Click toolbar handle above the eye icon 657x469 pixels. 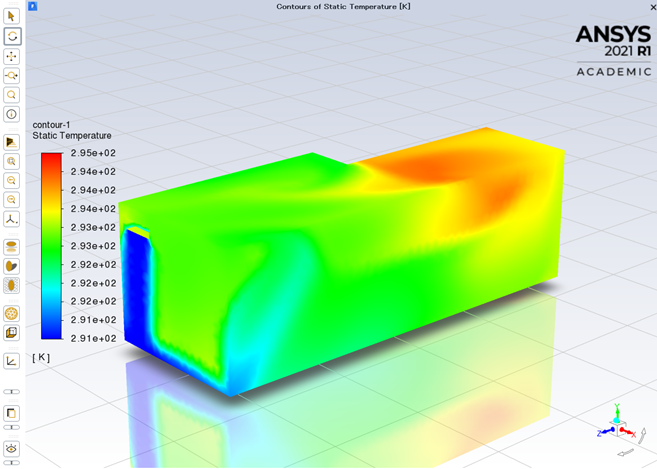11,428
